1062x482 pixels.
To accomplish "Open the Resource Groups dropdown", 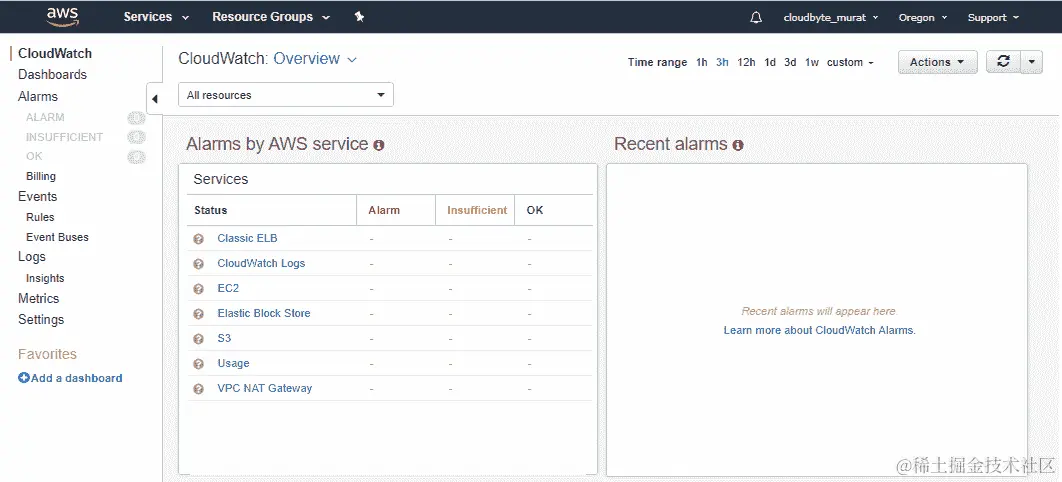I will point(271,17).
